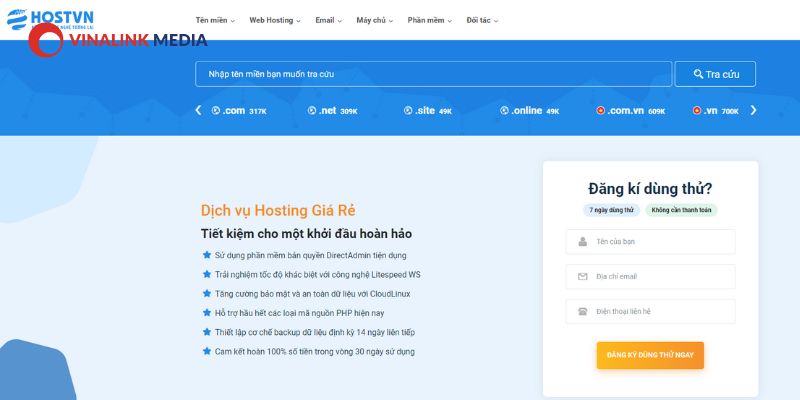This screenshot has height=400, width=800.
Task: Click the envelope icon in email field
Action: click(x=583, y=277)
